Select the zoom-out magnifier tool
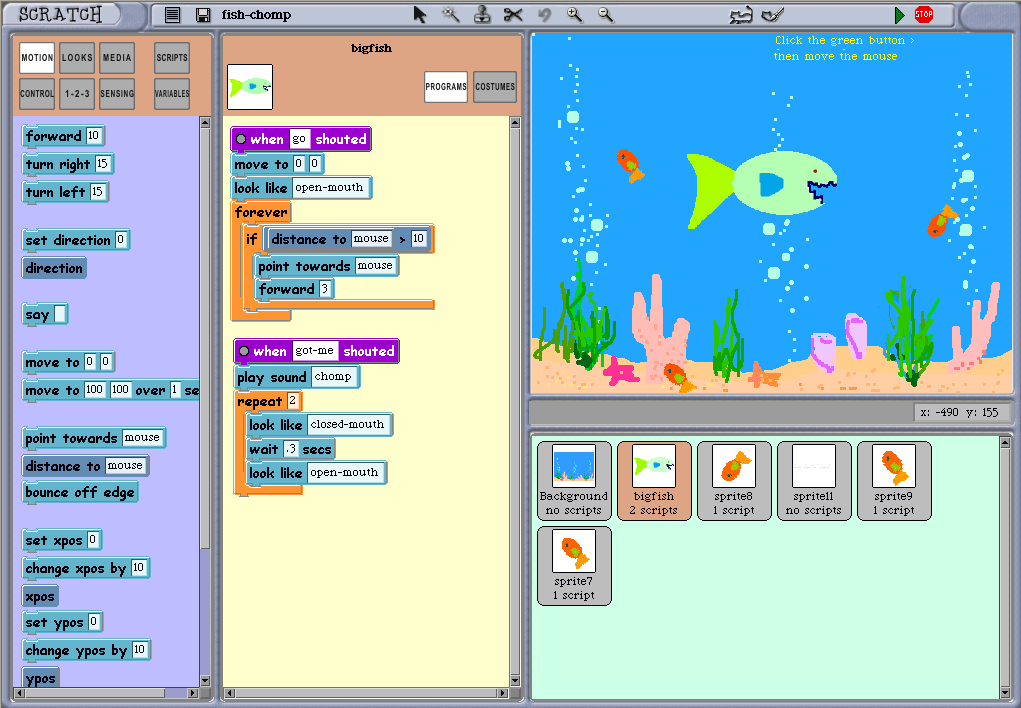The height and width of the screenshot is (708, 1021). click(605, 14)
